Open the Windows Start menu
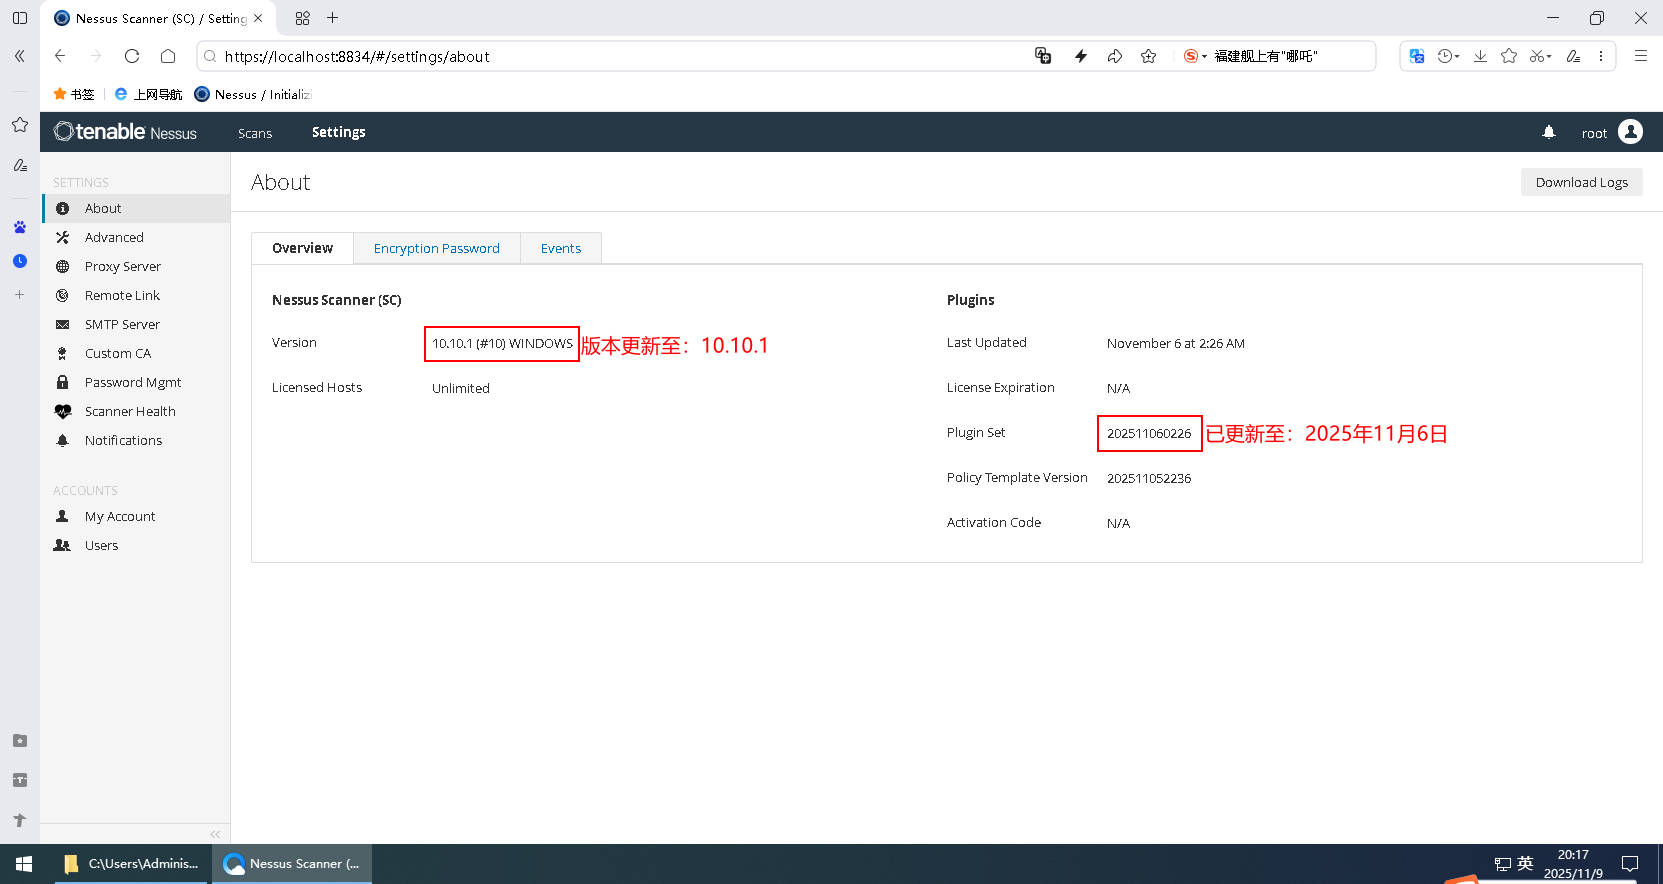The width and height of the screenshot is (1663, 884). click(x=24, y=864)
